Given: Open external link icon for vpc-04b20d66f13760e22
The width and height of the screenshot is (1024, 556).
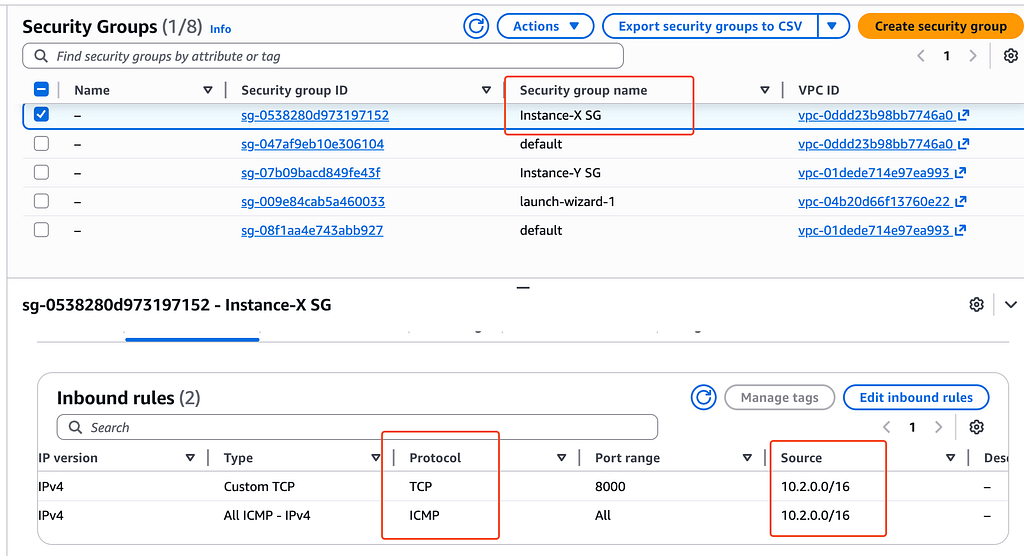Looking at the screenshot, I should coord(960,202).
